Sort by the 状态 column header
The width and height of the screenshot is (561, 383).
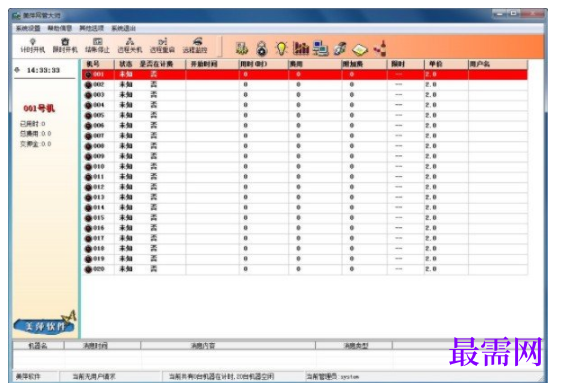click(x=126, y=64)
